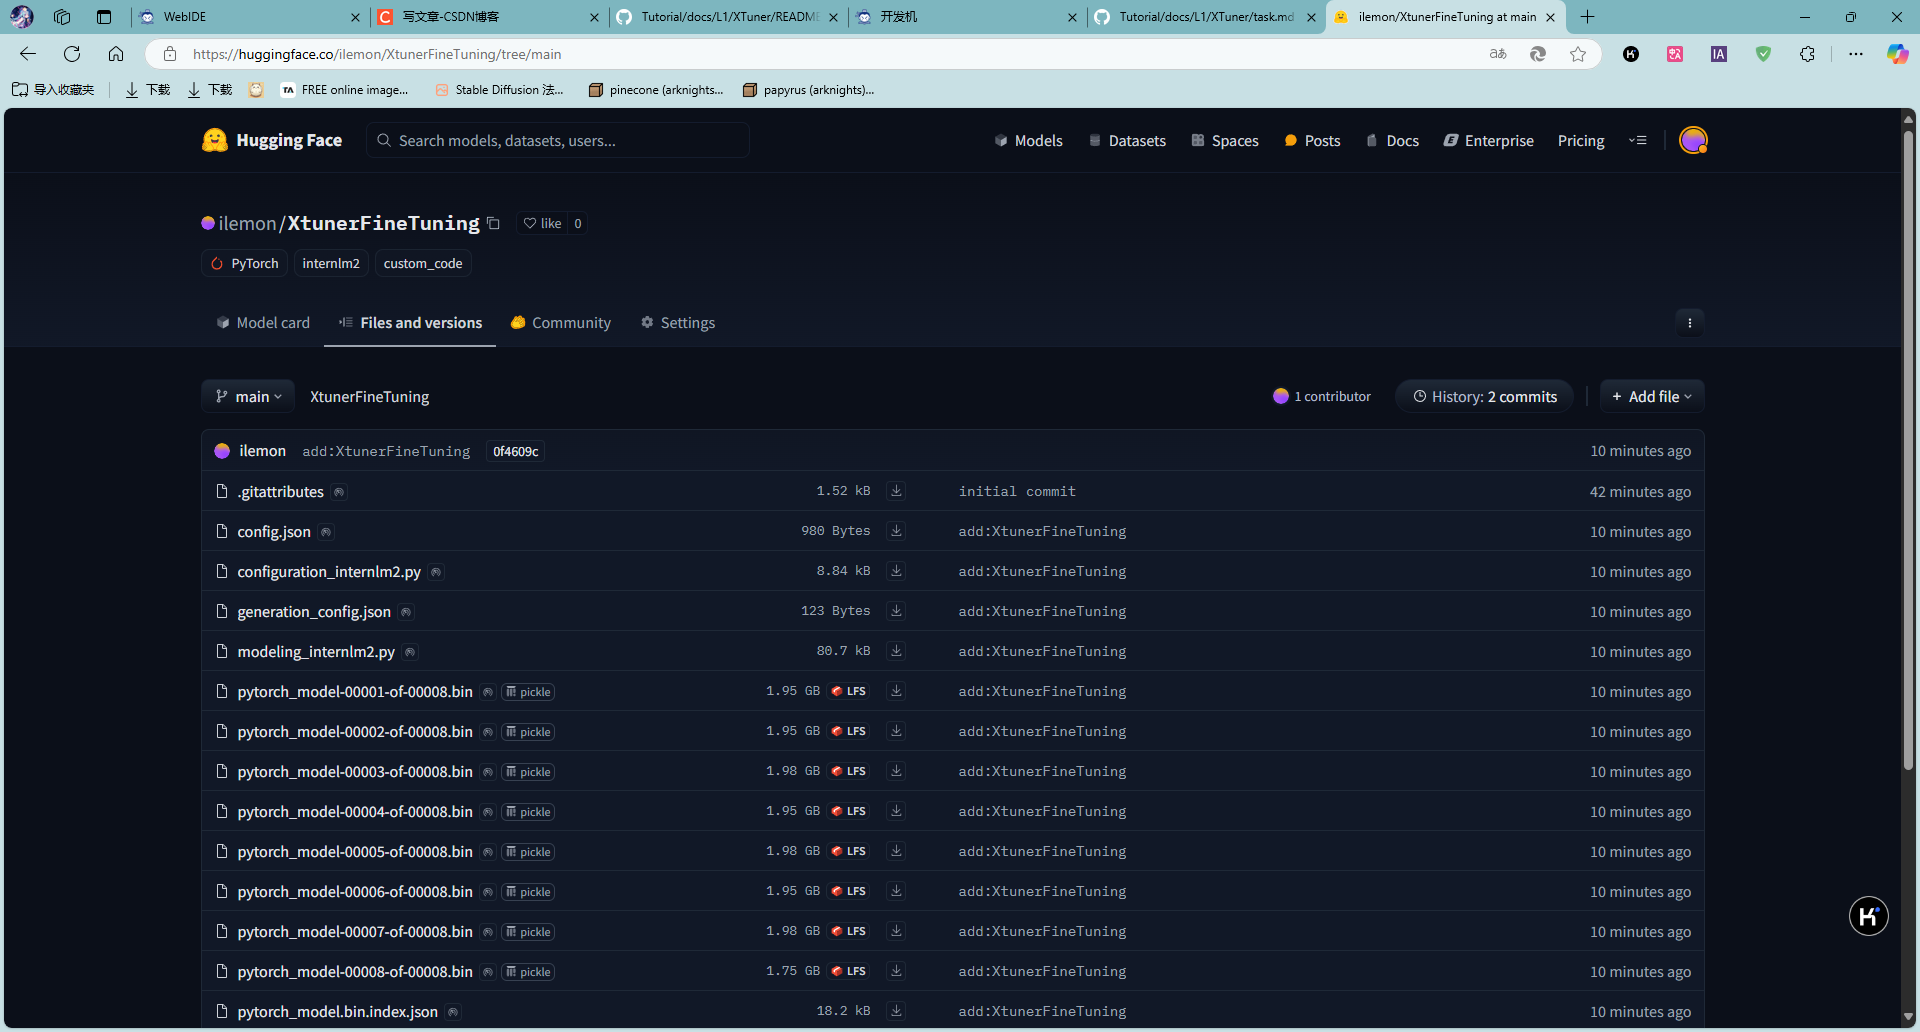Open Posts in the navigation bar
1920x1032 pixels.
pyautogui.click(x=1312, y=141)
